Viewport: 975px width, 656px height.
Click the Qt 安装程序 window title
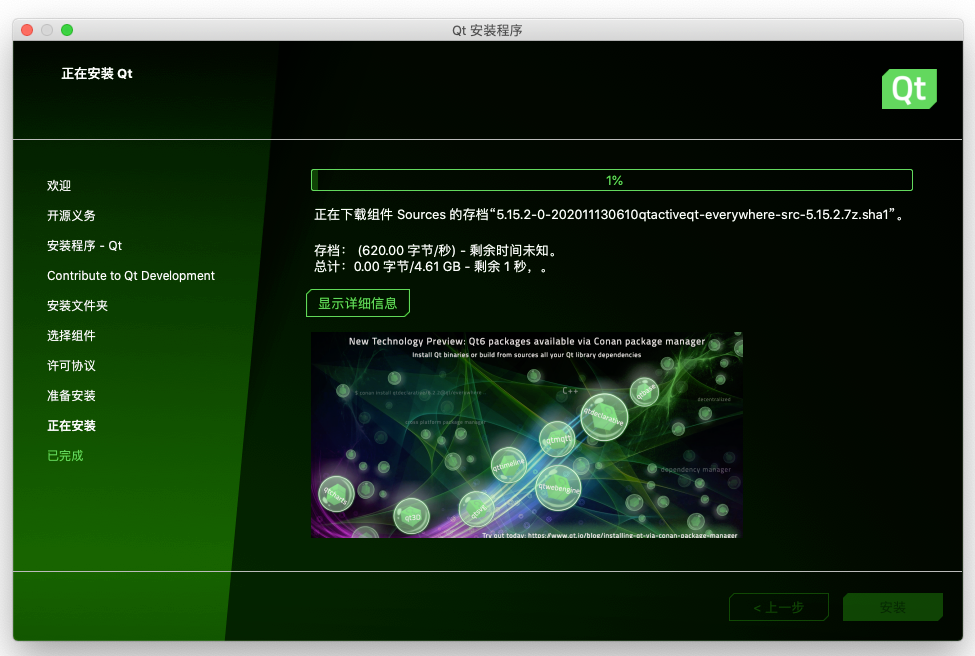[487, 30]
